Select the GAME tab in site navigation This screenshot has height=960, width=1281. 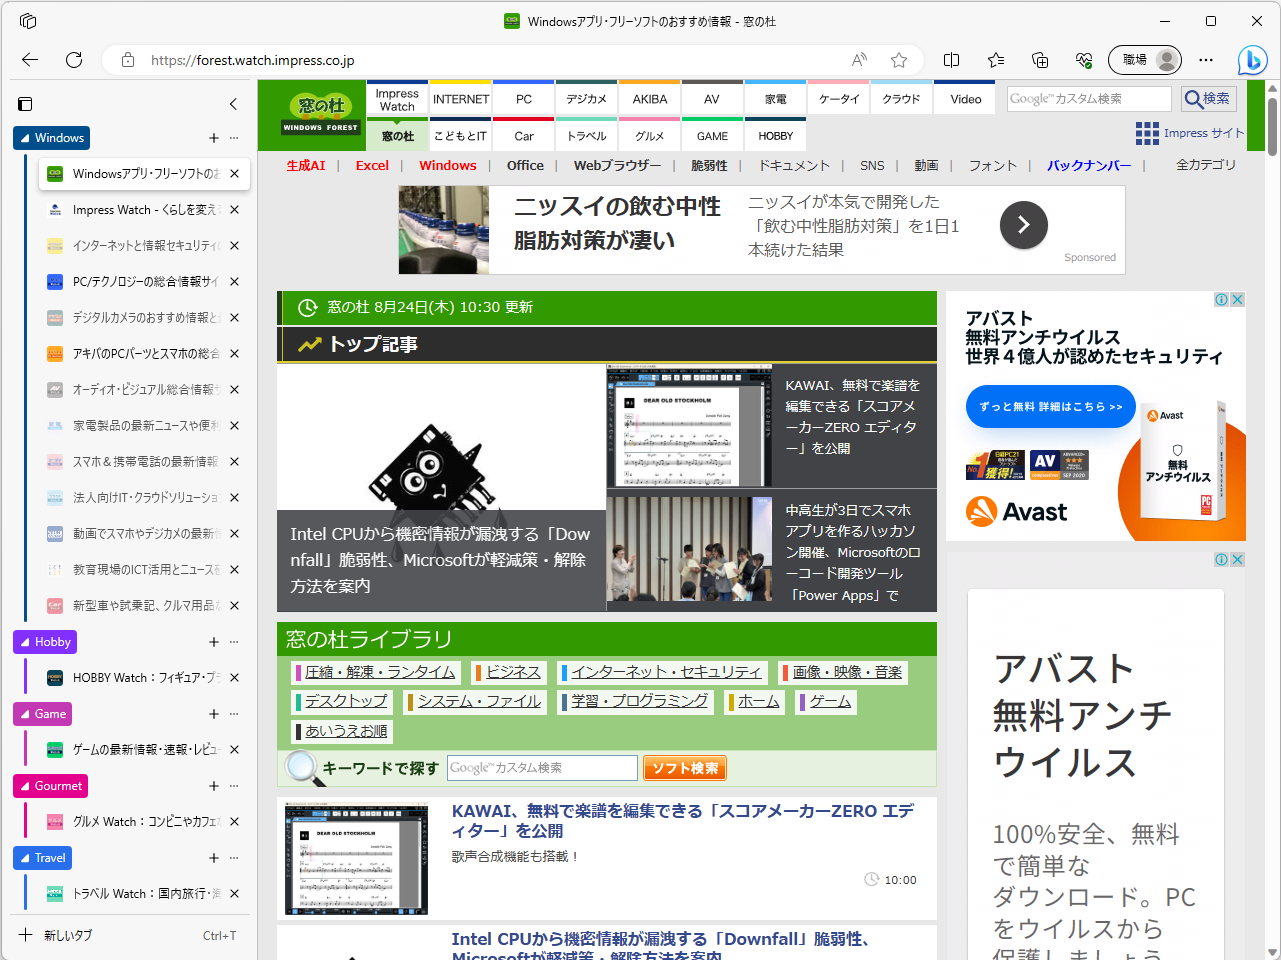tap(711, 135)
